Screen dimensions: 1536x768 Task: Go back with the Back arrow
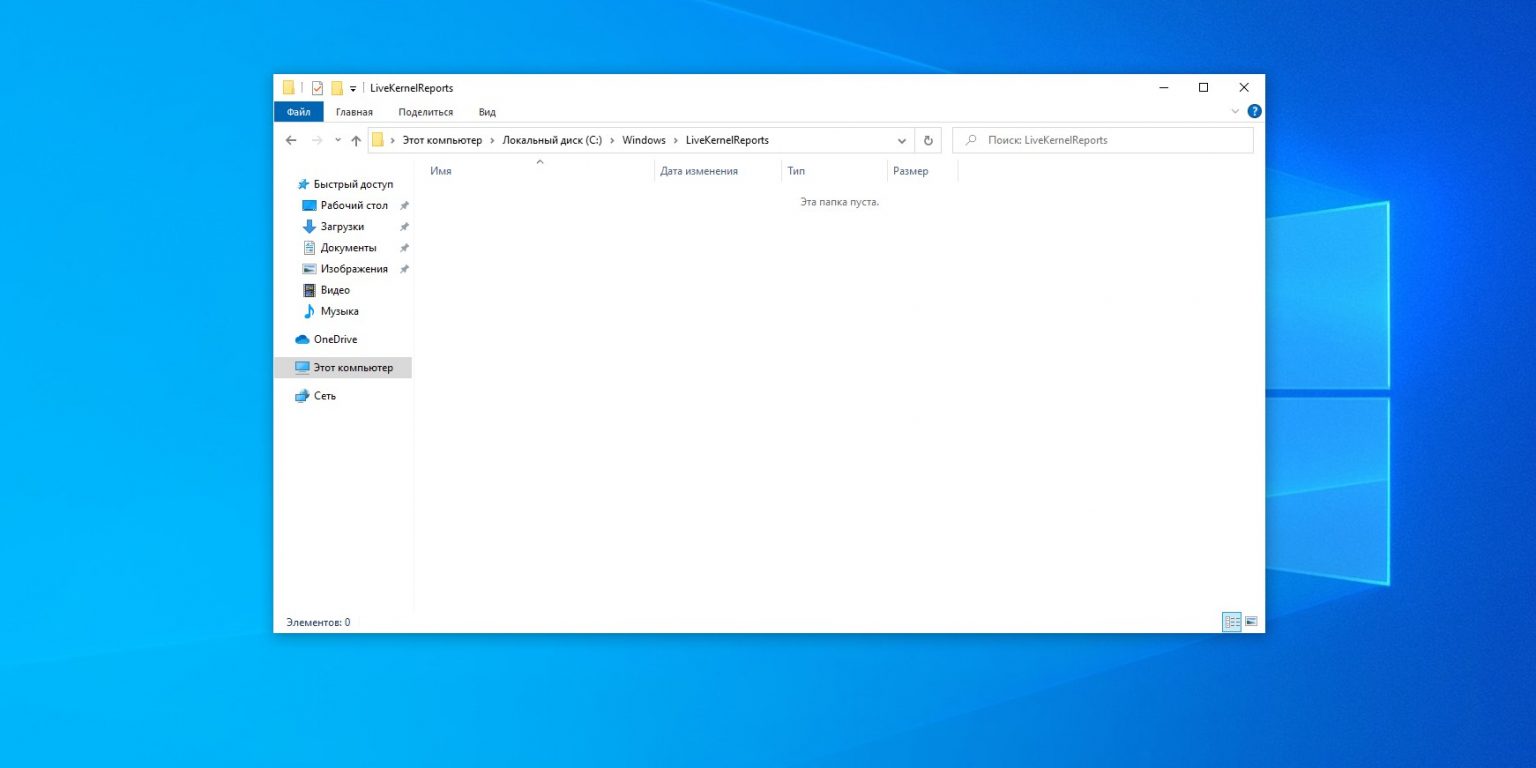point(291,140)
